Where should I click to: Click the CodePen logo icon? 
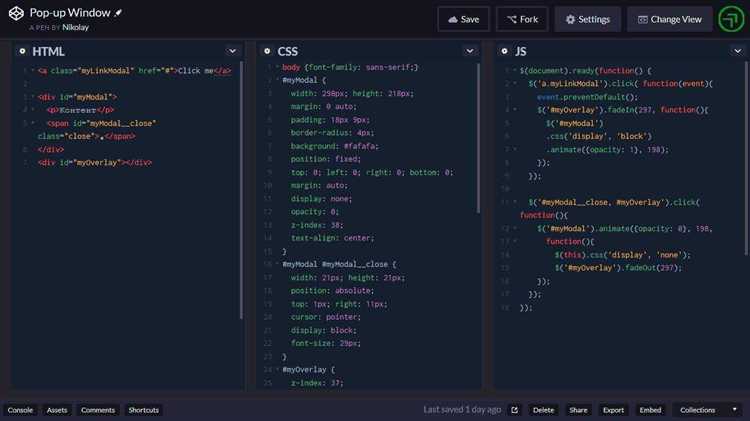tap(16, 13)
